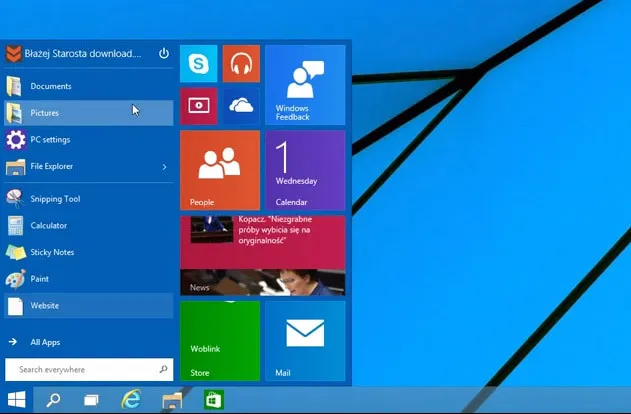This screenshot has height=414, width=631.
Task: Expand the File Explorer submenu arrow
Action: click(x=164, y=167)
